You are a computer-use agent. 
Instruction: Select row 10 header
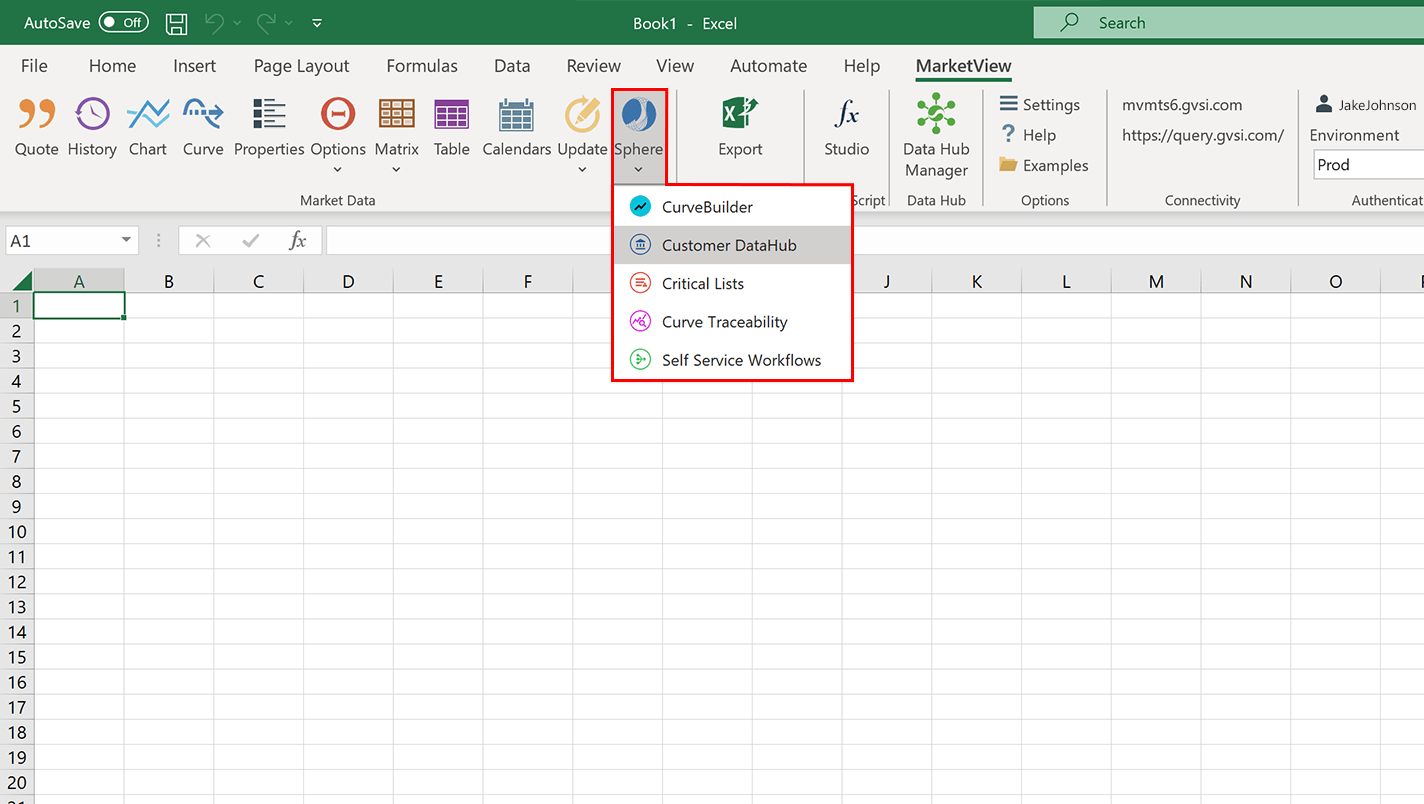coord(16,532)
